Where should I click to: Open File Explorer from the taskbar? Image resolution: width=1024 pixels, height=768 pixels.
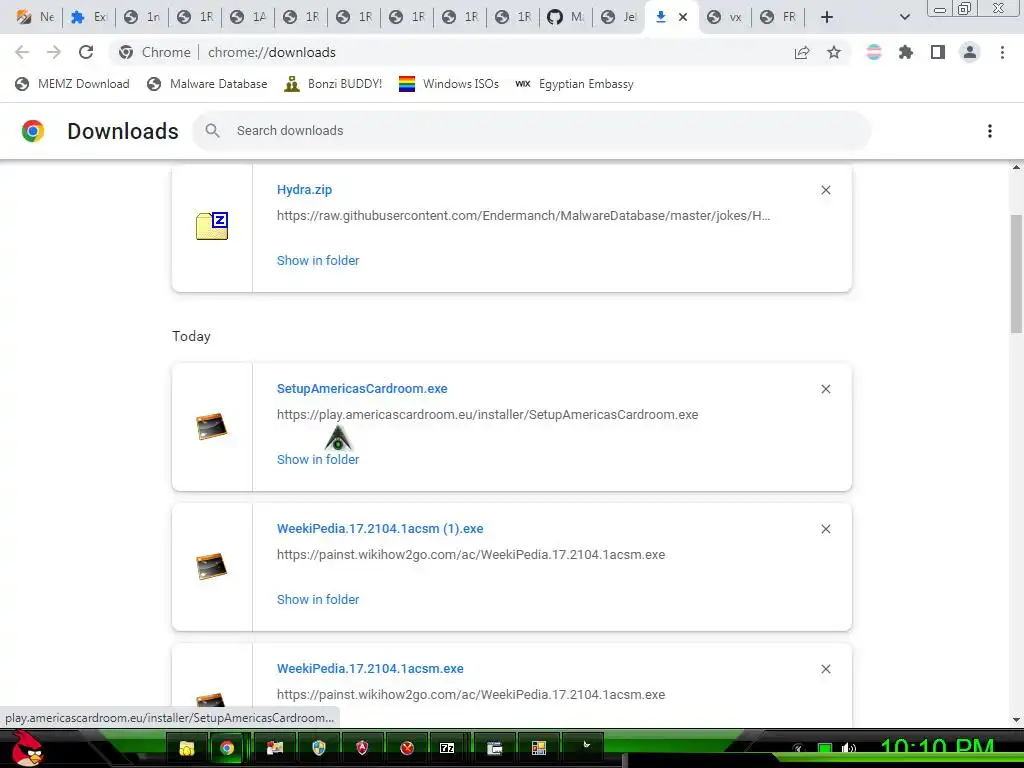tap(187, 748)
